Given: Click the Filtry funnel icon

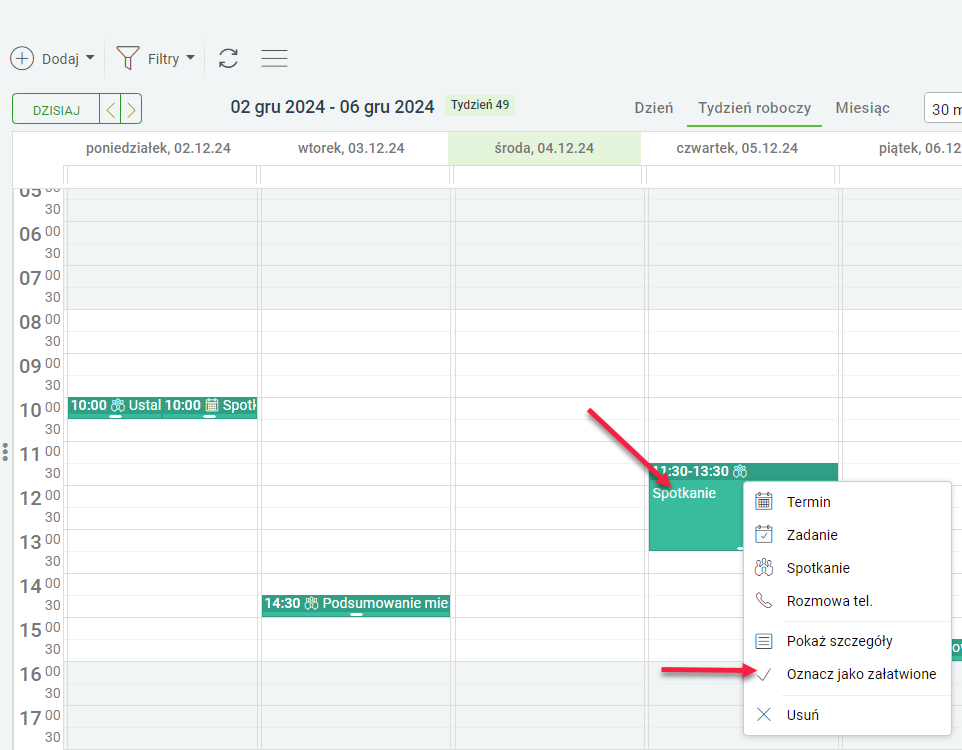Looking at the screenshot, I should (x=128, y=58).
